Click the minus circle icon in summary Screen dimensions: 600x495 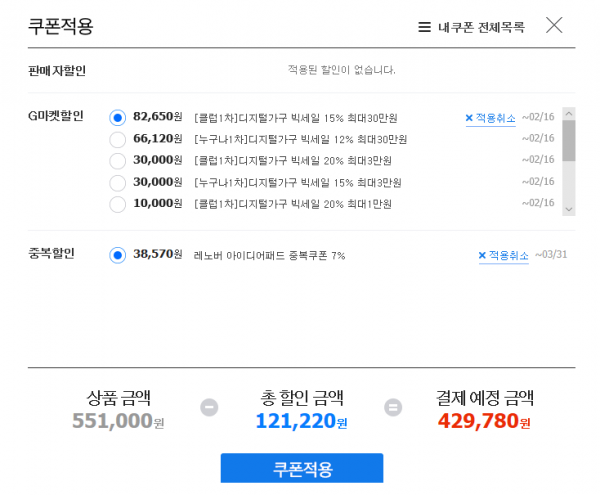tap(209, 407)
